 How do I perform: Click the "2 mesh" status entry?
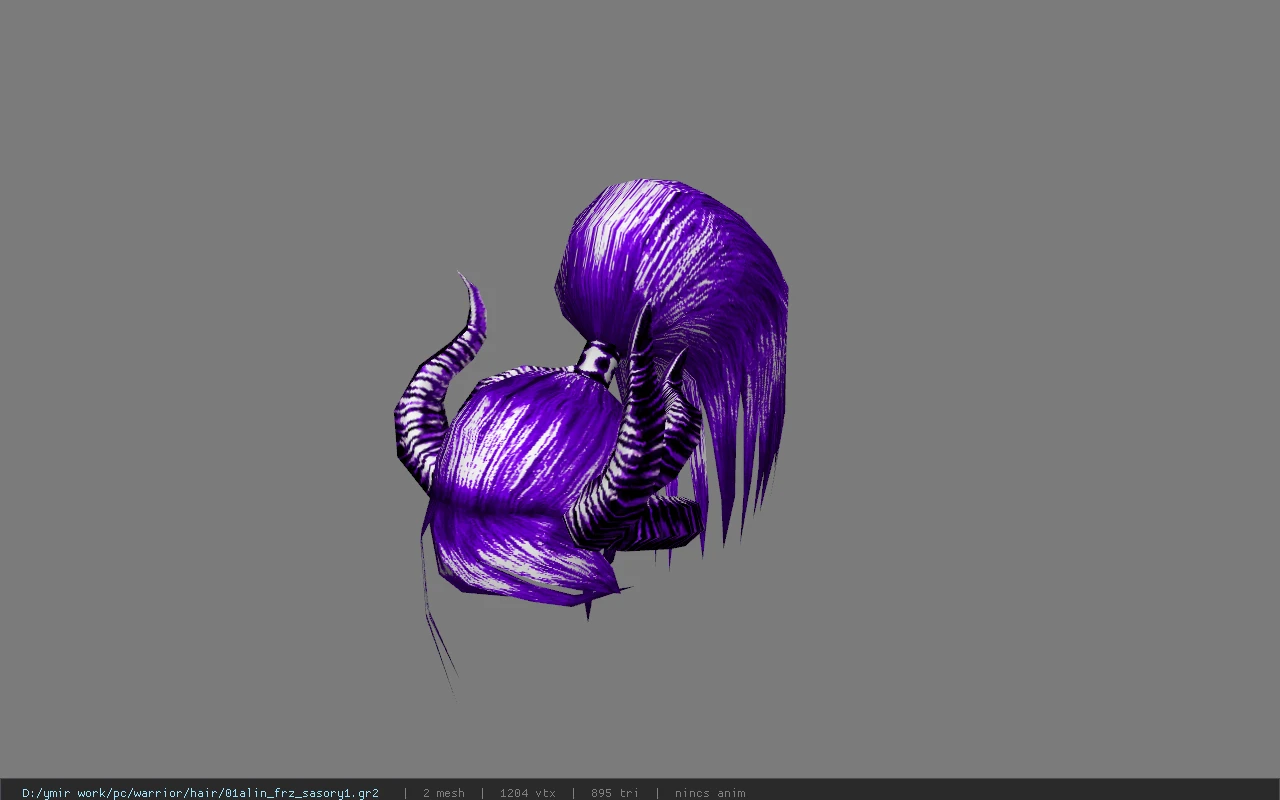[x=443, y=793]
